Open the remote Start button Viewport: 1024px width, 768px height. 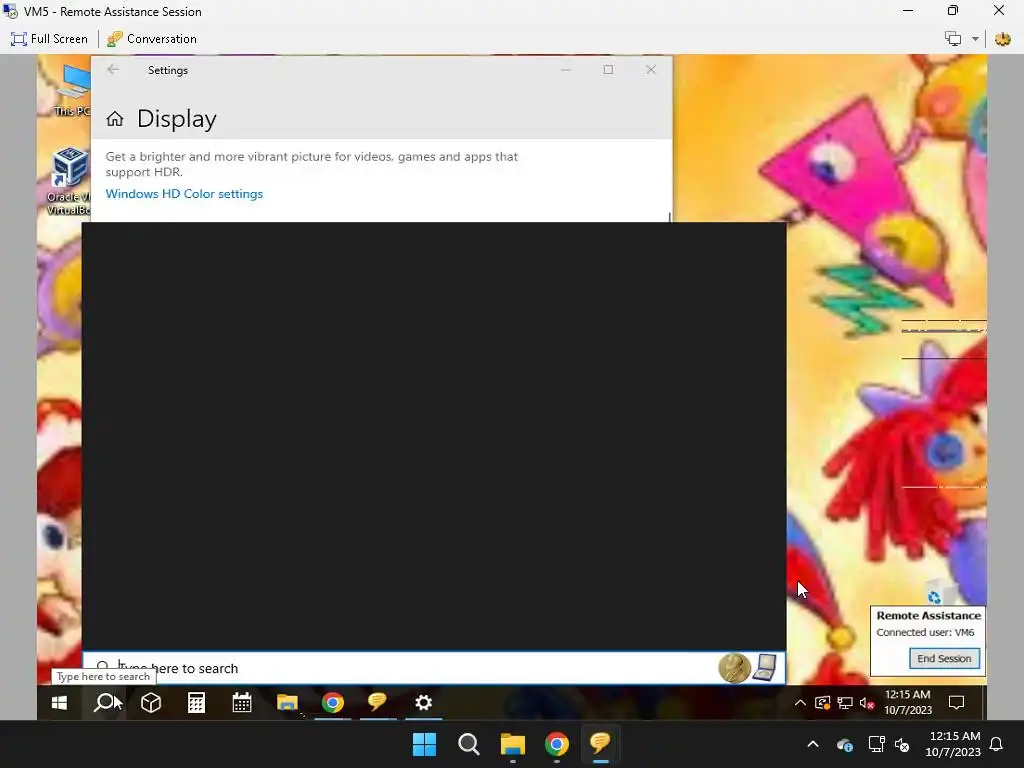[59, 703]
